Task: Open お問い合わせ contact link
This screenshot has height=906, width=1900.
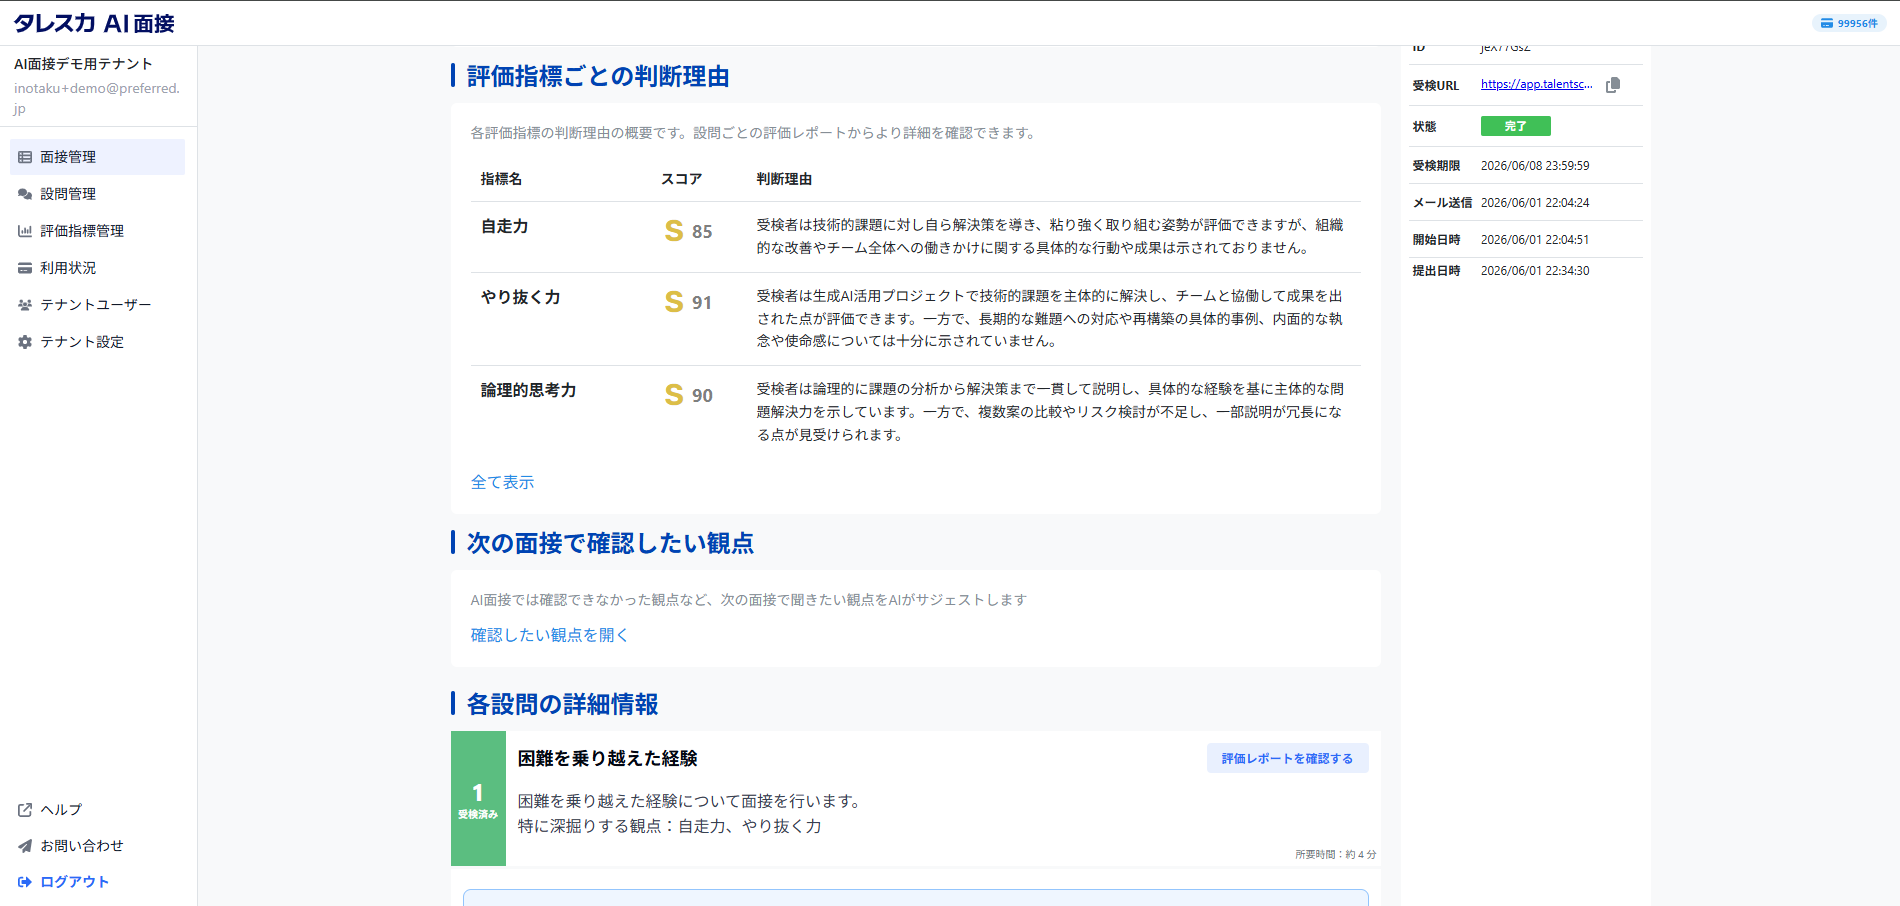Action: [82, 846]
